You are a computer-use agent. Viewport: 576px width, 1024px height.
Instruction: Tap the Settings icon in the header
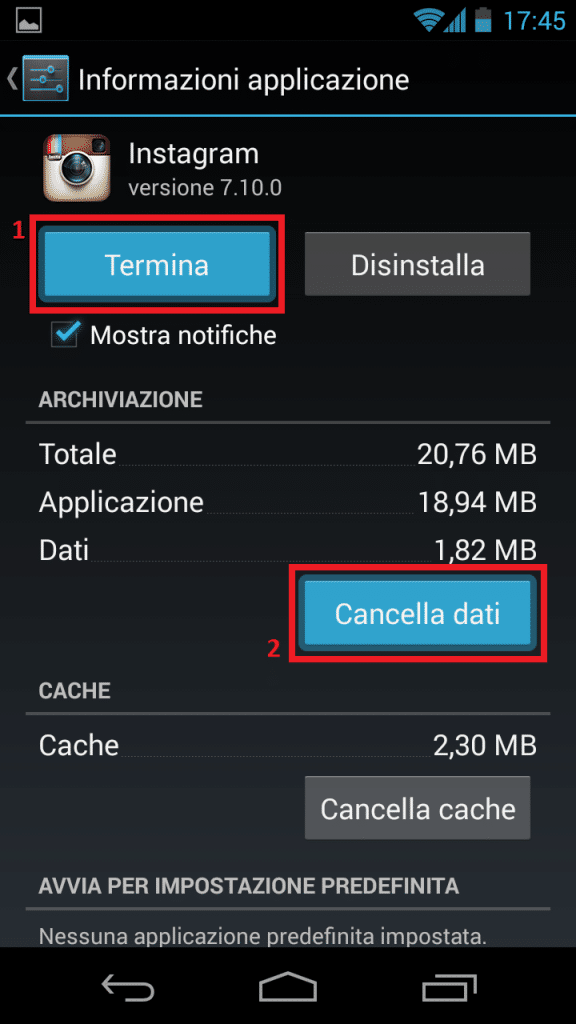(44, 79)
